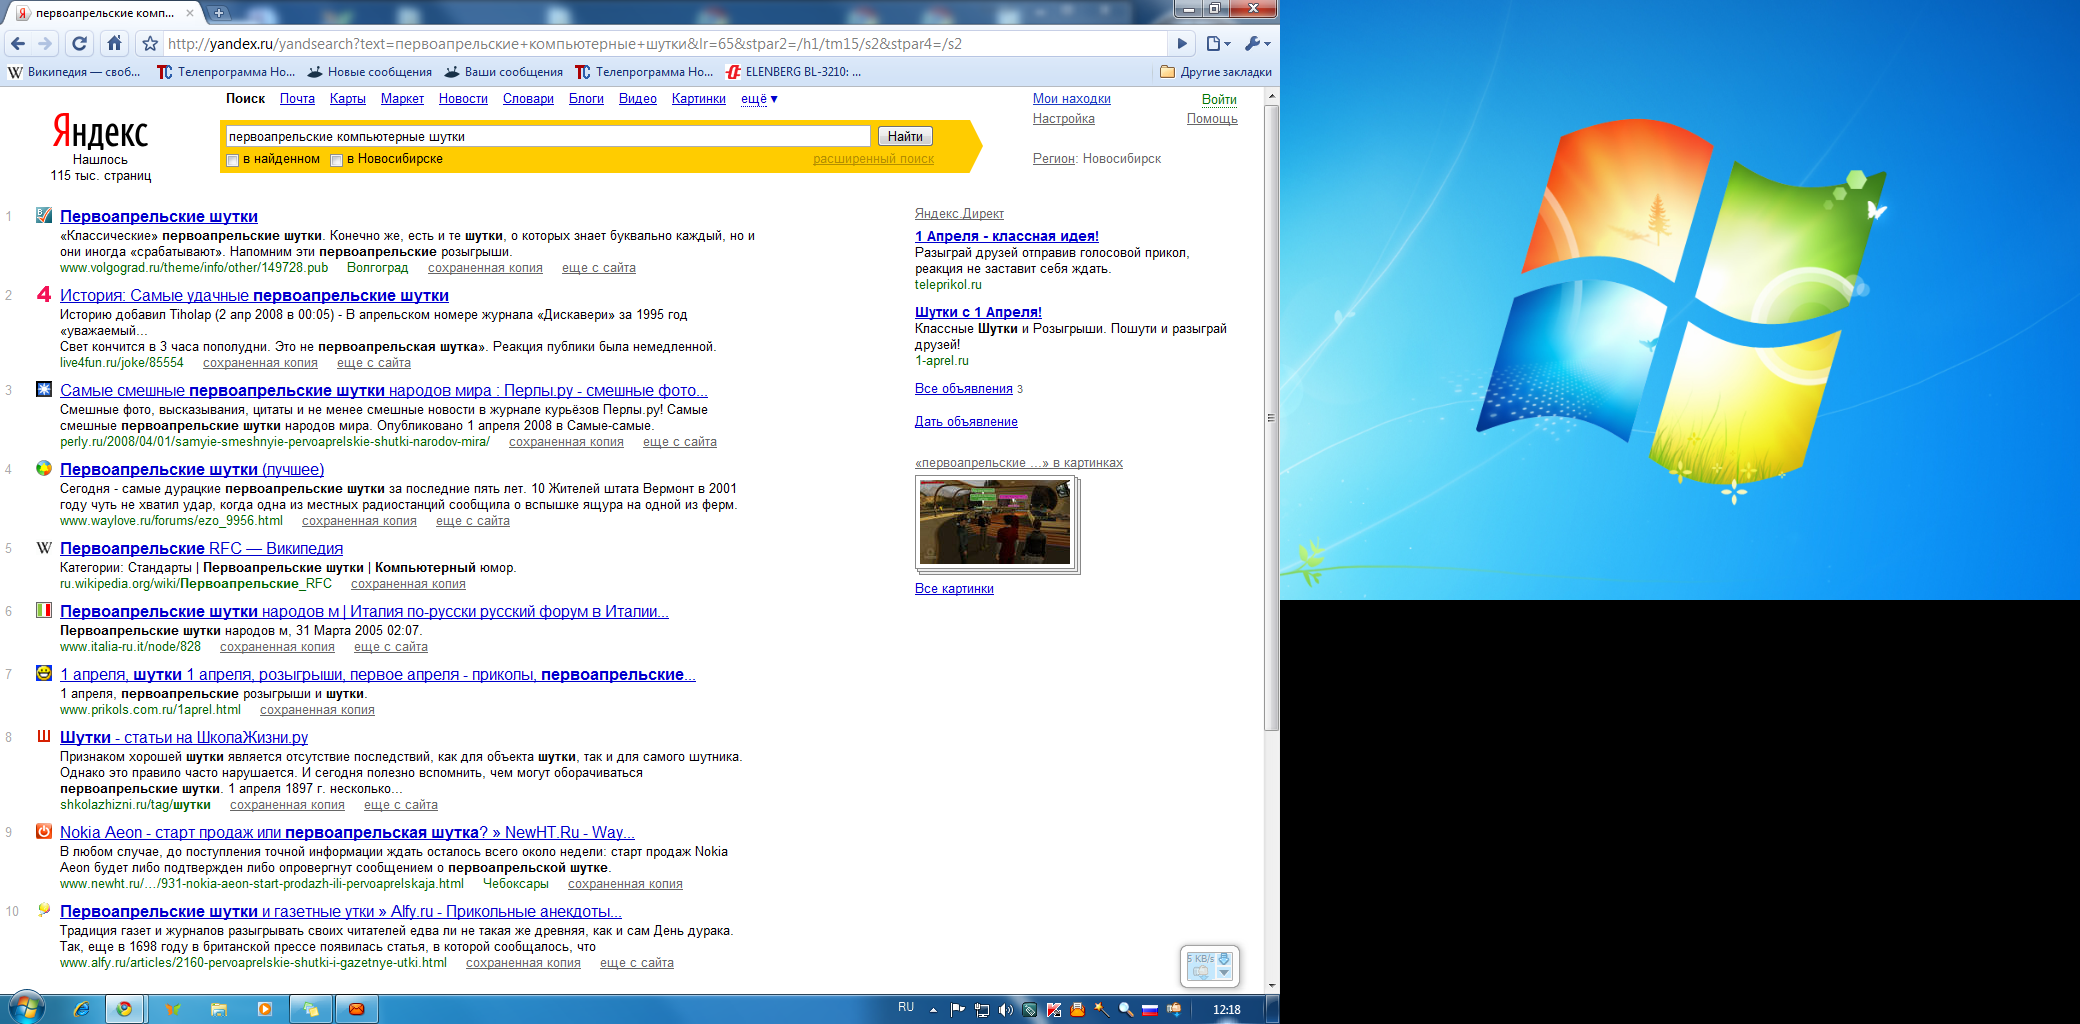Click the Ш favicon of ШколаЖизни result
Screen dimensions: 2080x1024
(44, 736)
